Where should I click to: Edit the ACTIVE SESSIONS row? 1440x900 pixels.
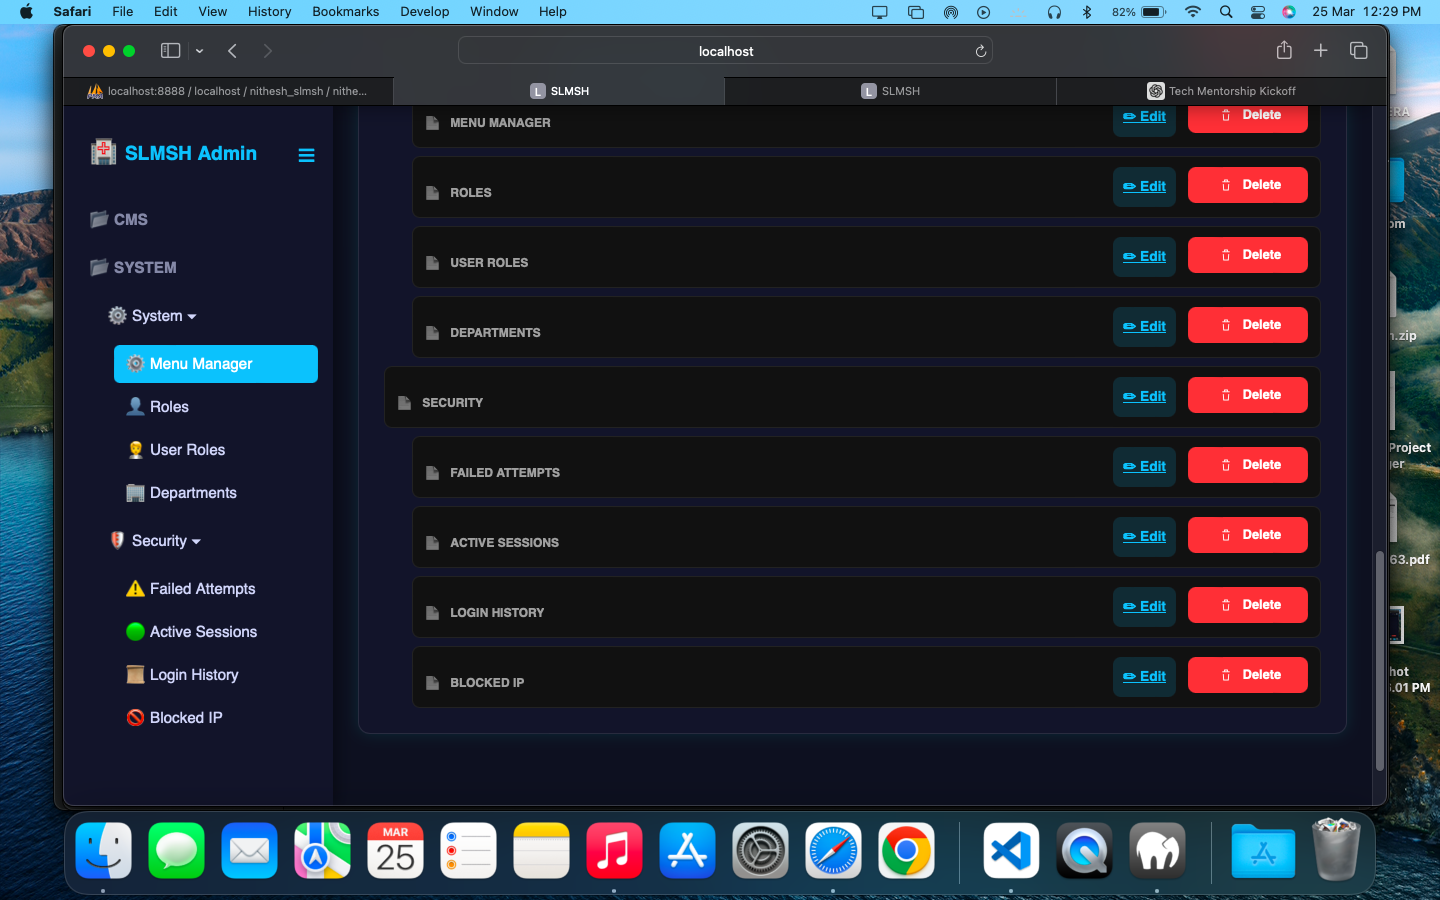[x=1144, y=536]
